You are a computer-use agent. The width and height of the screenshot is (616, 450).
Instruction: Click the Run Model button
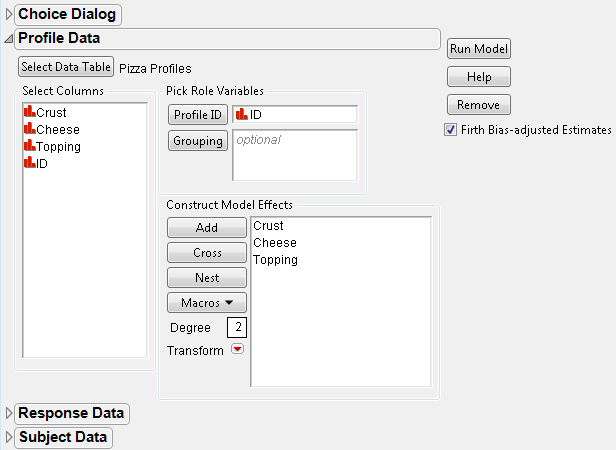479,48
